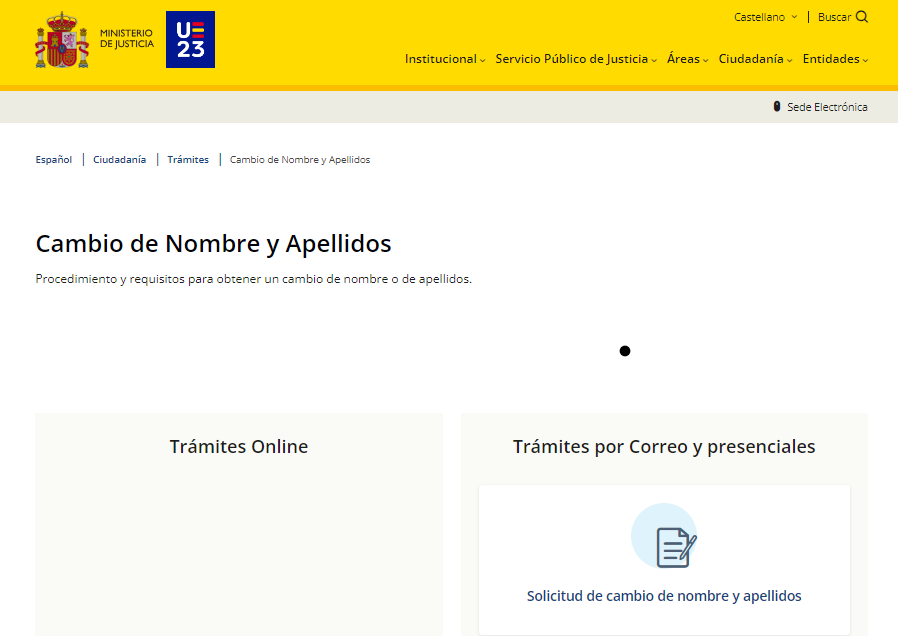Expand the Entidades menu
The width and height of the screenshot is (898, 636).
836,59
